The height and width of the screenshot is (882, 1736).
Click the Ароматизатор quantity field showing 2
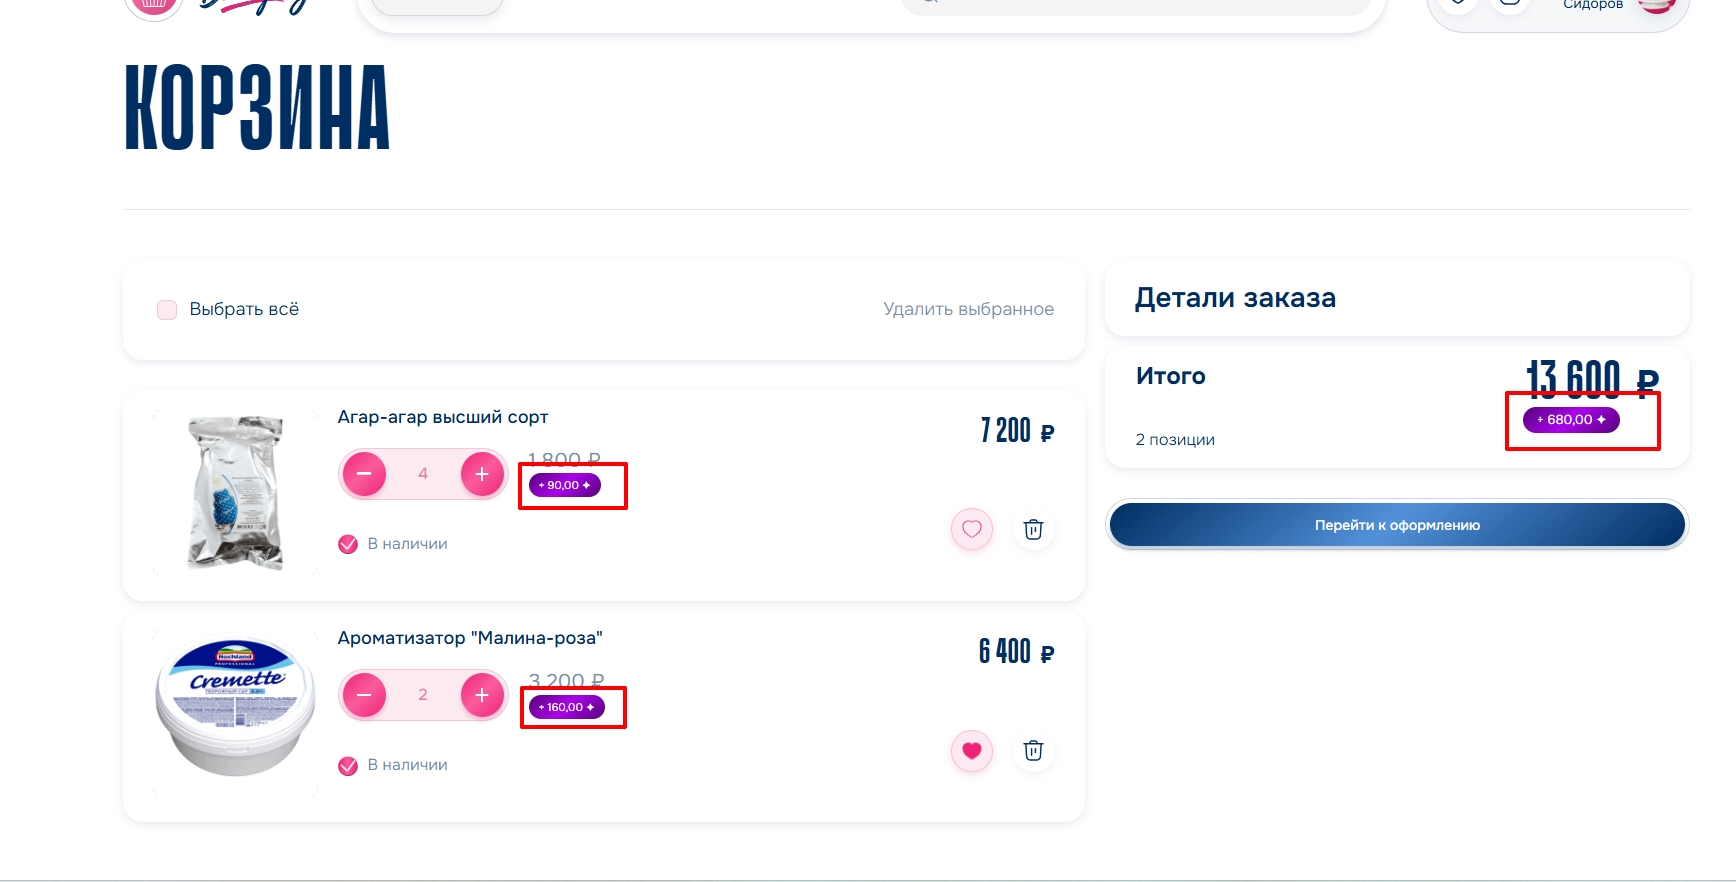(x=423, y=695)
